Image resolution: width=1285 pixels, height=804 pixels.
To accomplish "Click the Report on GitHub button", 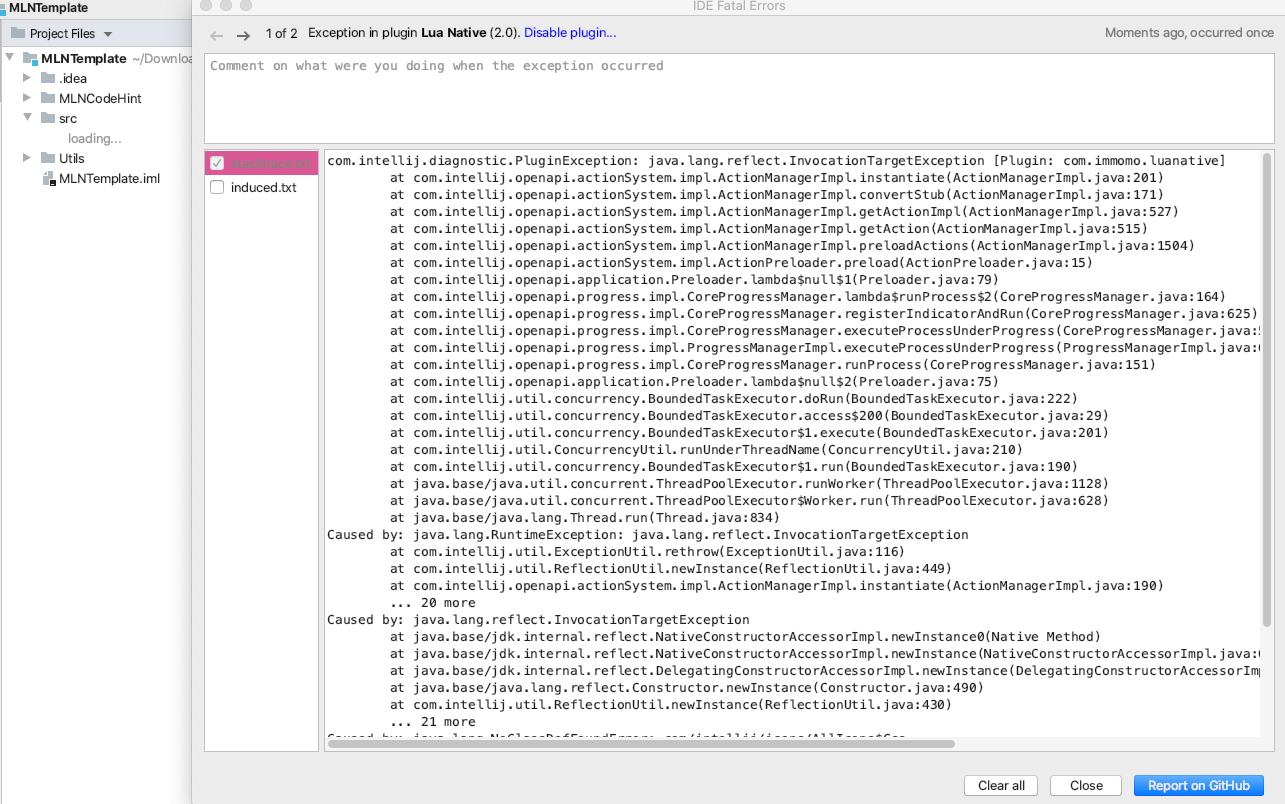I will tap(1198, 785).
